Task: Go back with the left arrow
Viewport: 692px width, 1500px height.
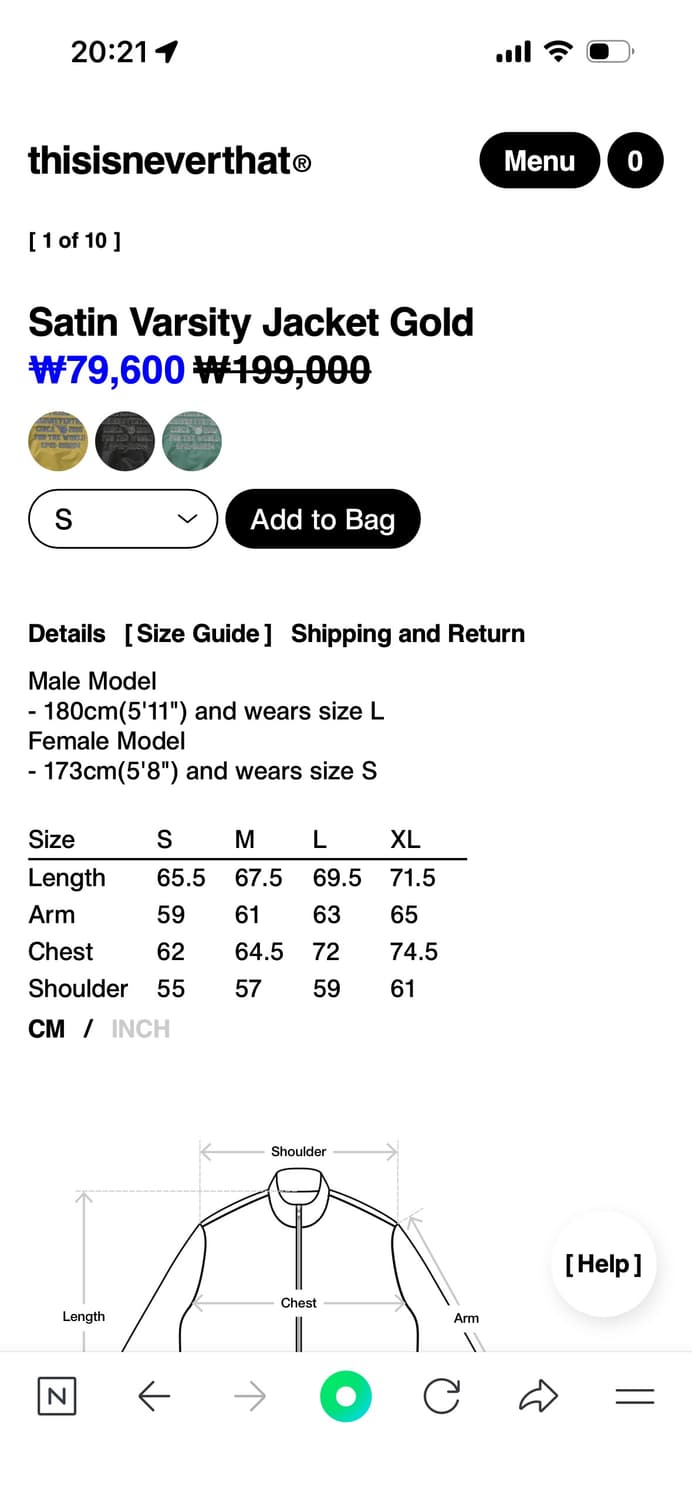Action: 154,1396
